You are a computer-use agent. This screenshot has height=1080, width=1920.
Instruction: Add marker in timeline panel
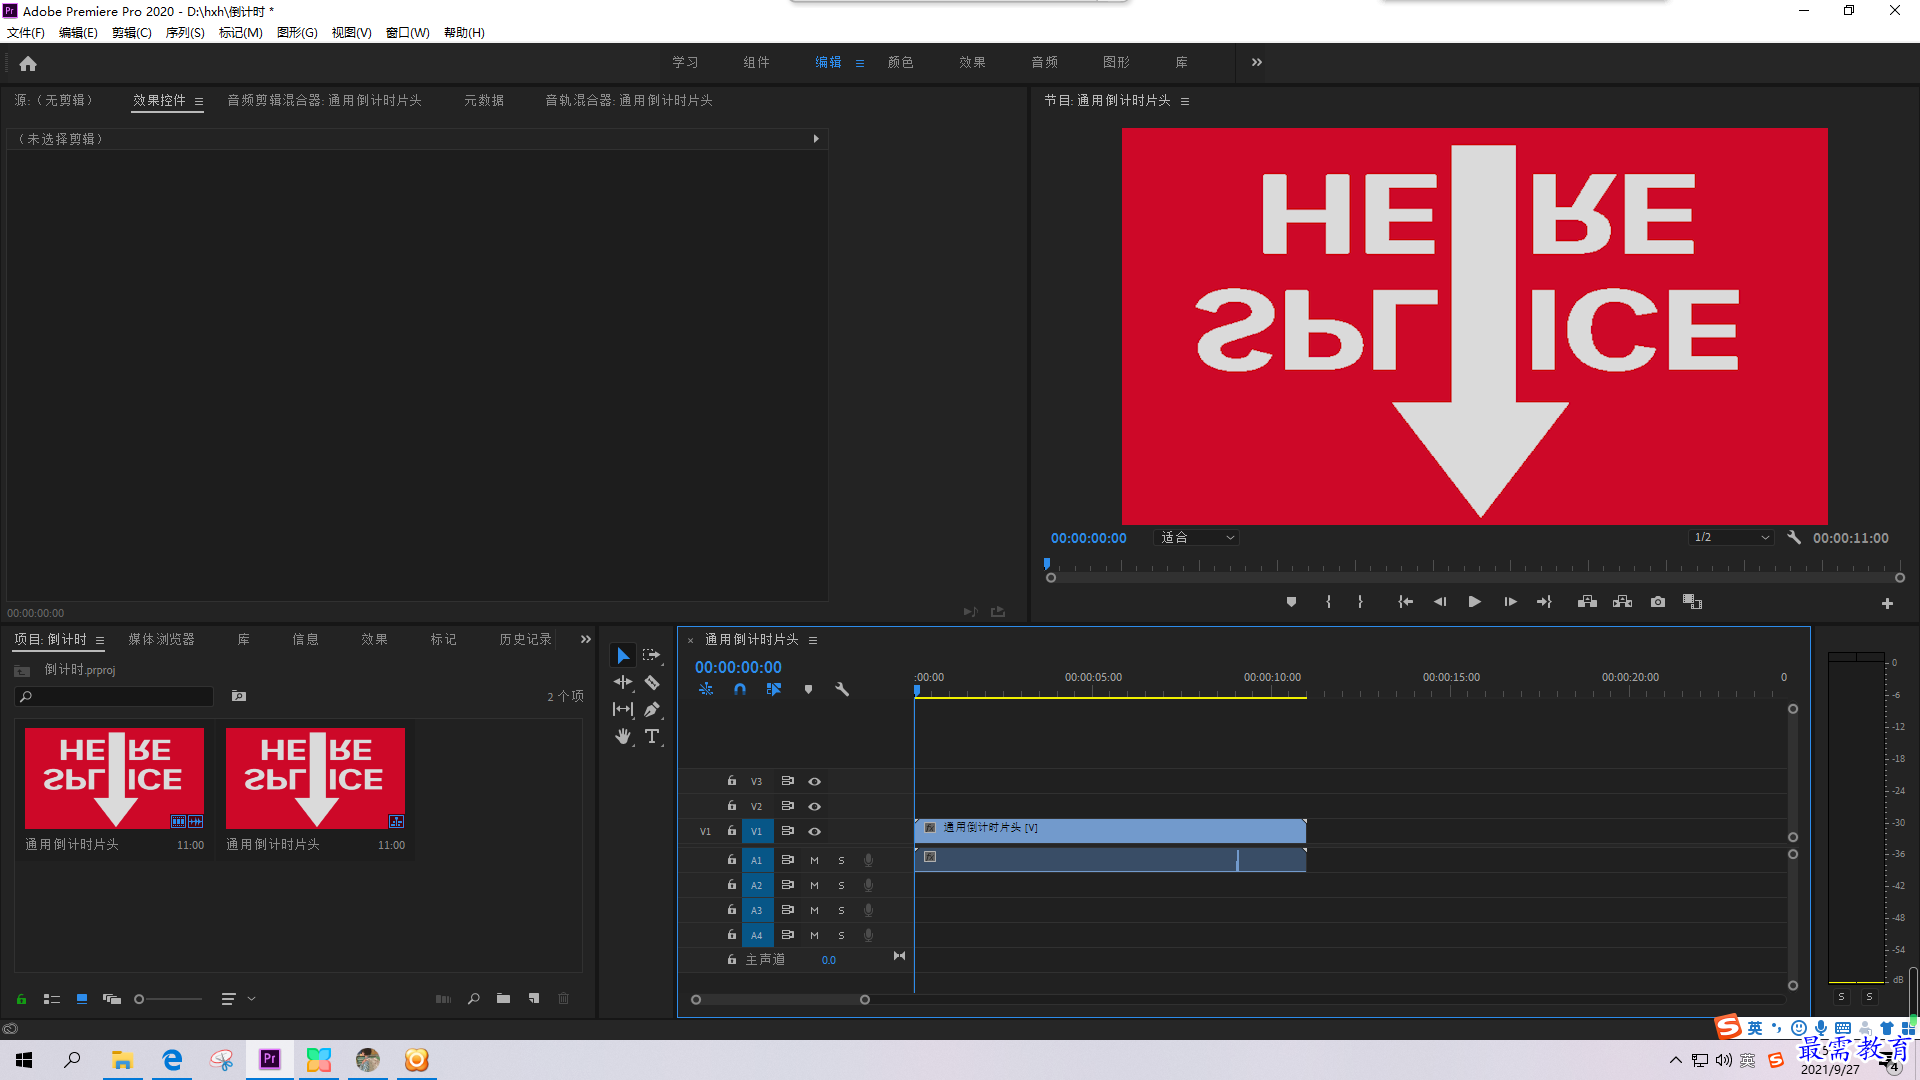[x=808, y=689]
